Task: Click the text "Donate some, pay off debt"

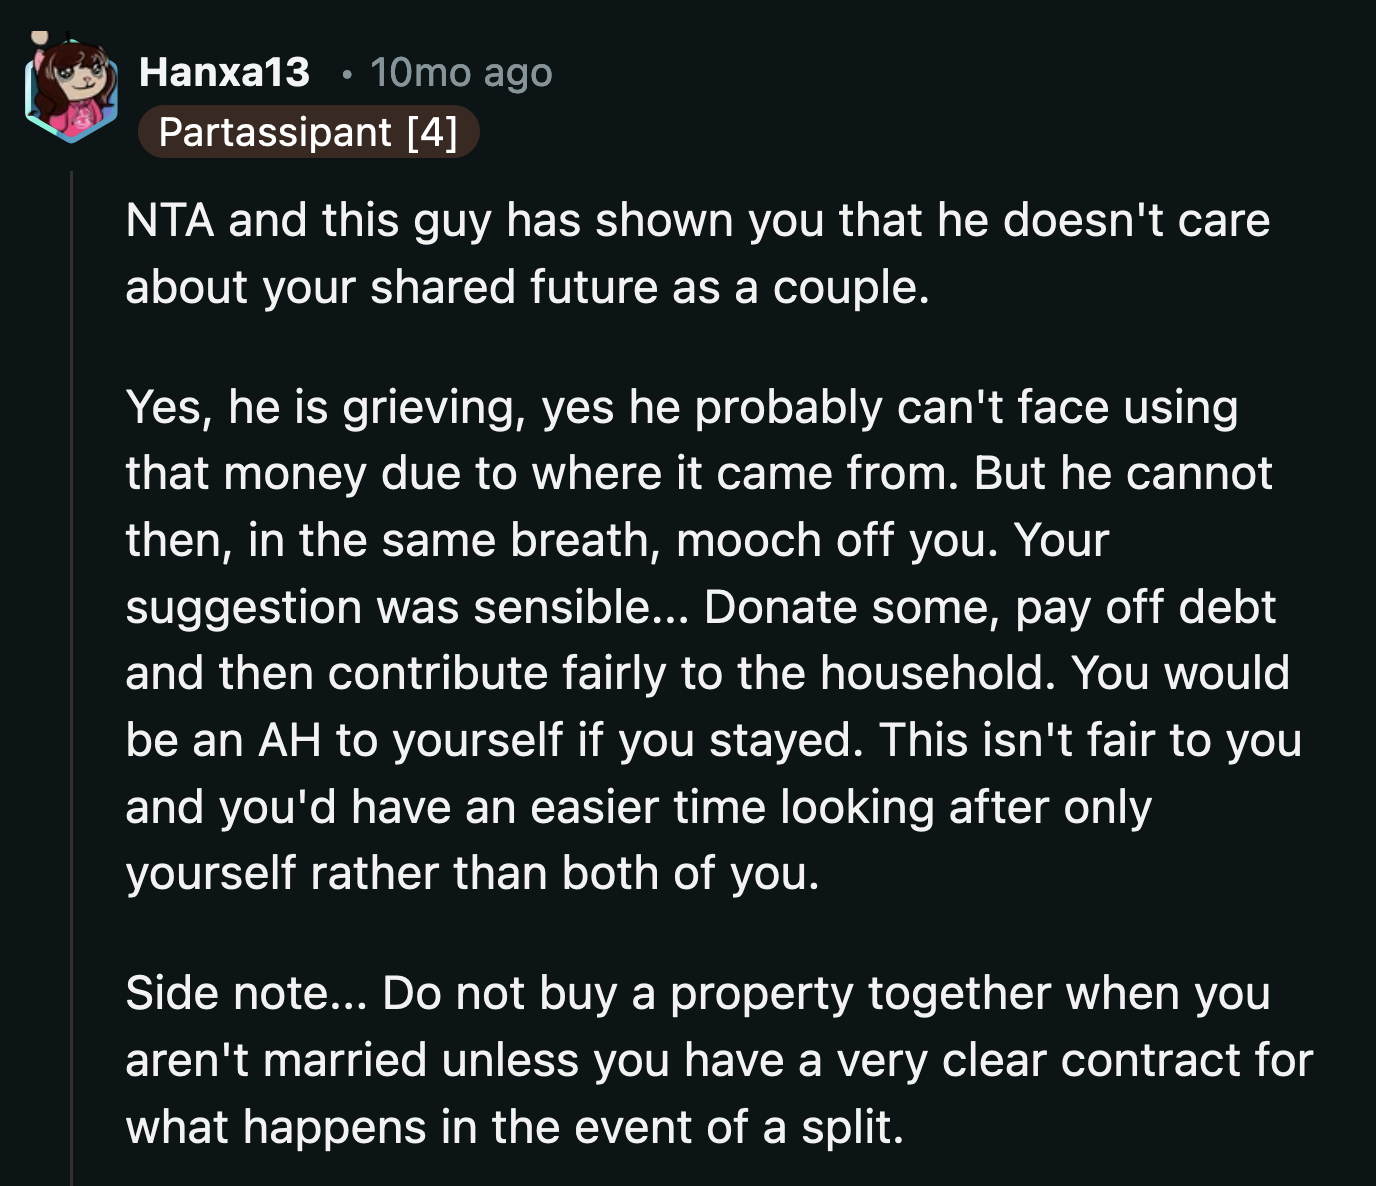Action: click(990, 607)
